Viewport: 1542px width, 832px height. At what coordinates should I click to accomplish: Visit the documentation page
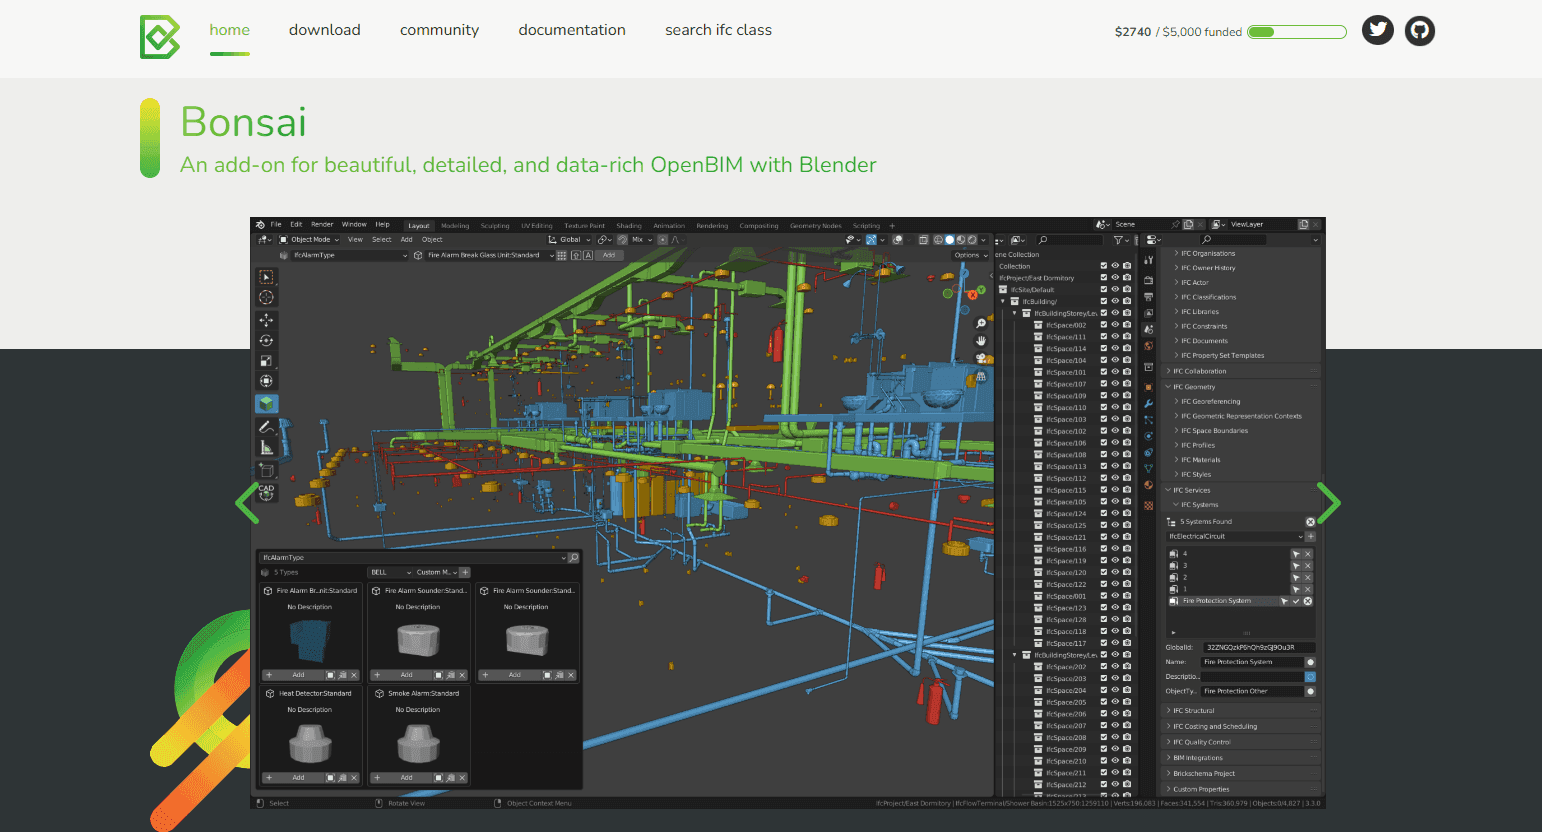[572, 30]
